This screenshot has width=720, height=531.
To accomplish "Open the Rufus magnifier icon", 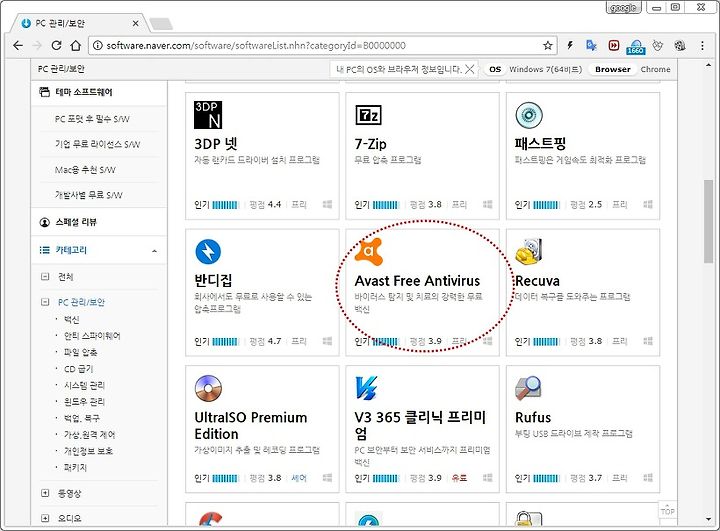I will 528,388.
